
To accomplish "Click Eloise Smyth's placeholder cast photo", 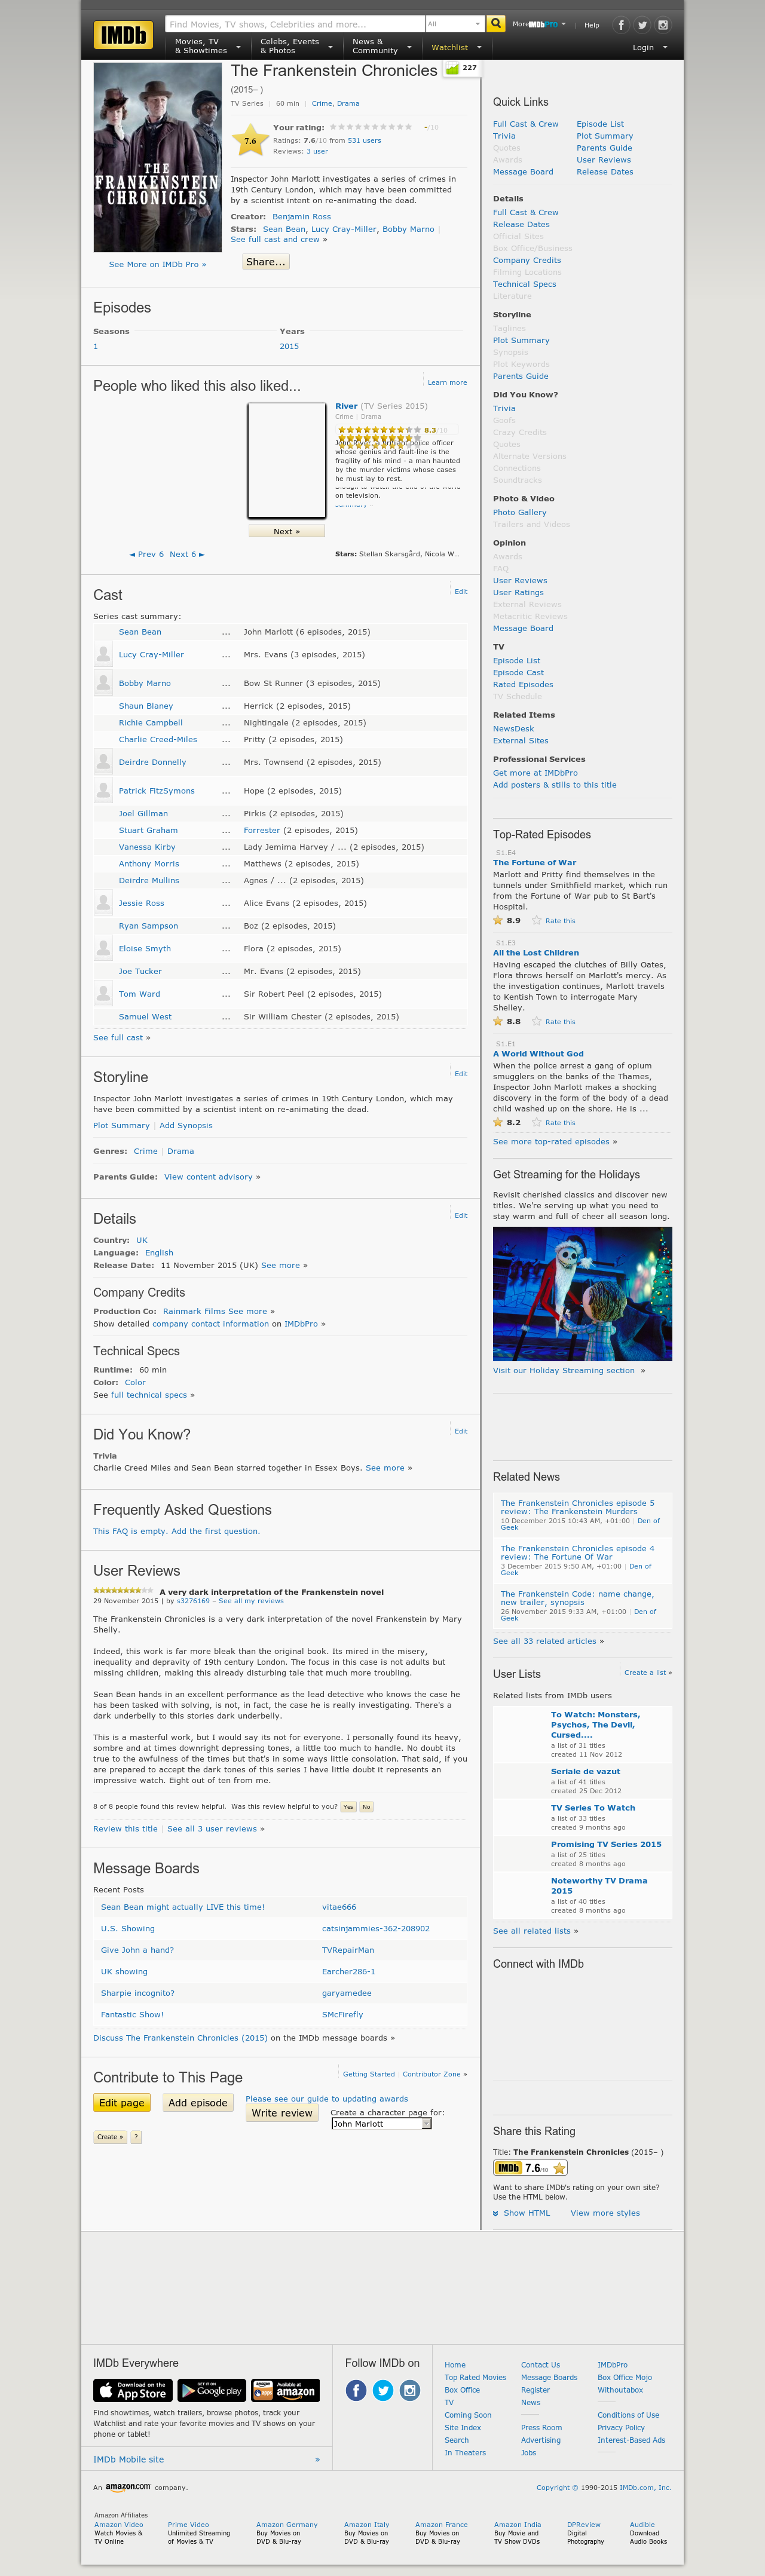I will (103, 949).
